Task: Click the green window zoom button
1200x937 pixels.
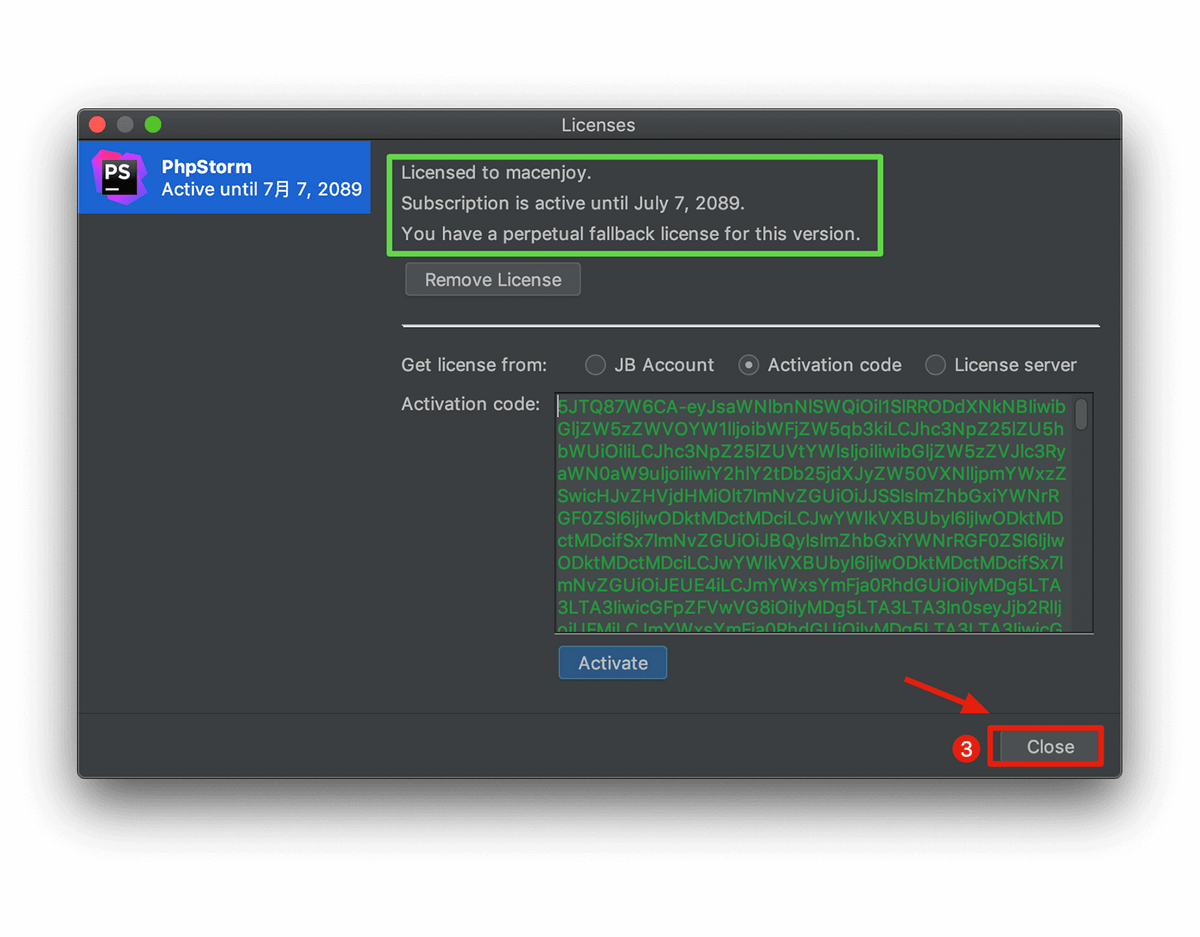Action: (x=153, y=125)
